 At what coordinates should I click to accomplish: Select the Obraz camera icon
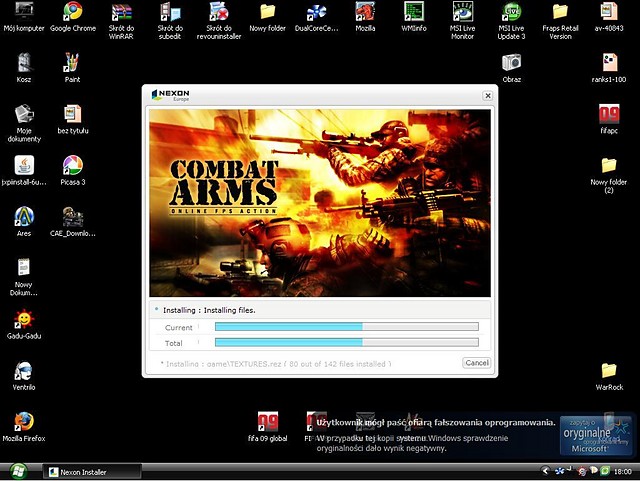[511, 68]
